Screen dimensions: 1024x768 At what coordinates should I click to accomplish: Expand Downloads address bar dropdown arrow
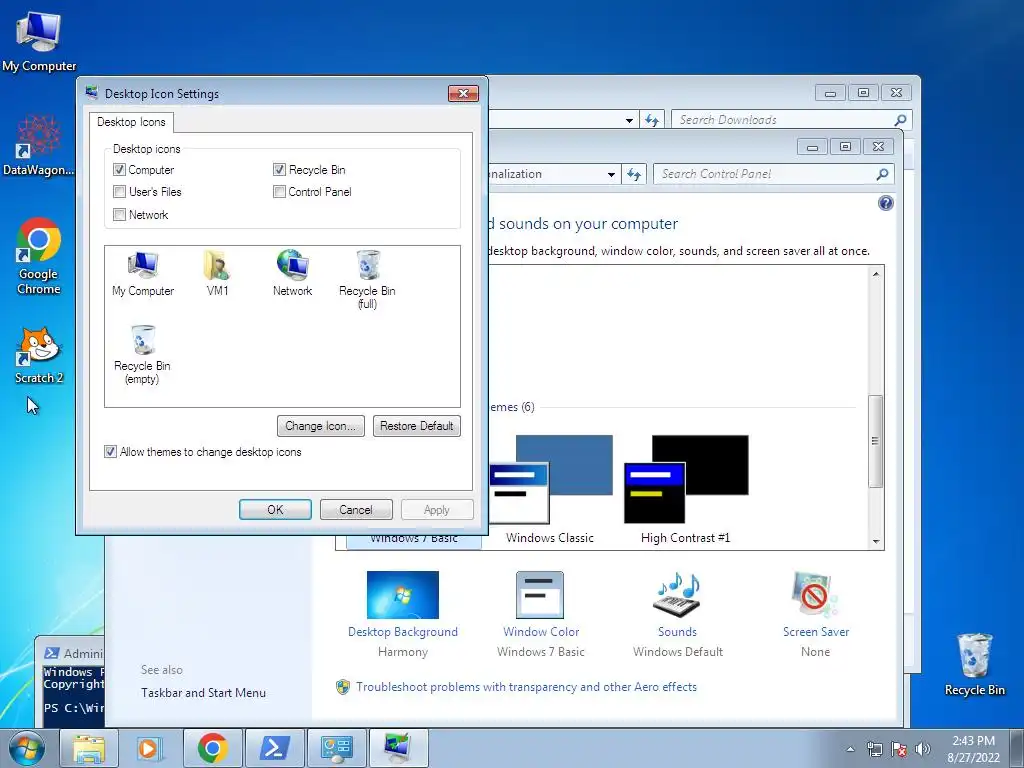pos(629,120)
